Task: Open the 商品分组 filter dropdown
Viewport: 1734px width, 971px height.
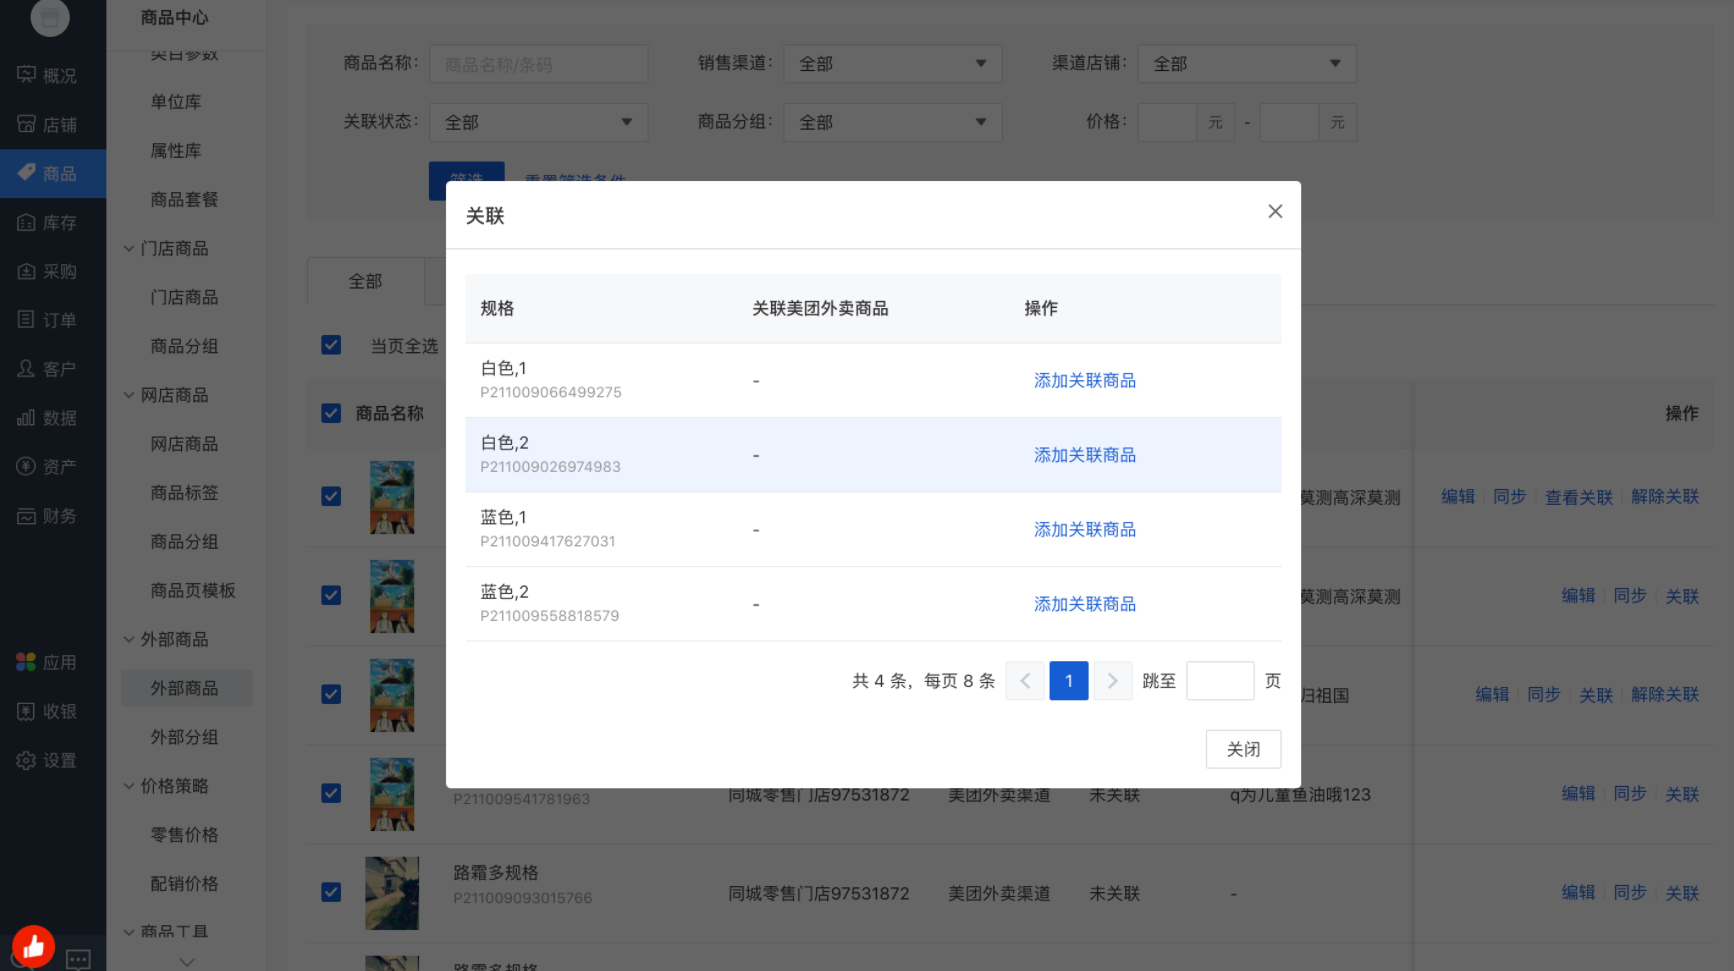Action: pyautogui.click(x=892, y=122)
